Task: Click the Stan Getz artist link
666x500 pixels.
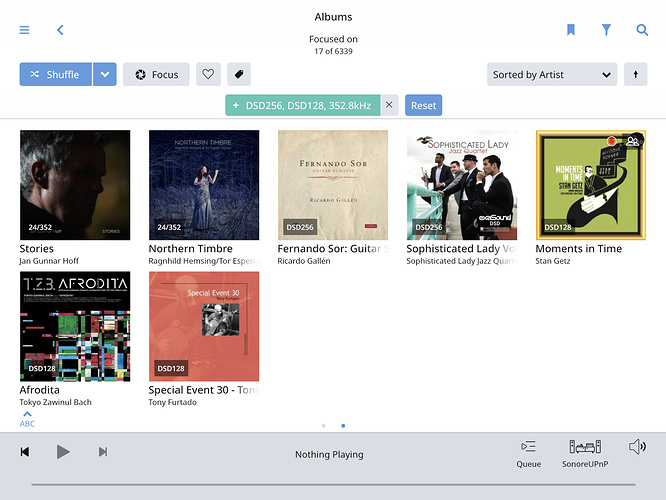Action: tap(553, 261)
